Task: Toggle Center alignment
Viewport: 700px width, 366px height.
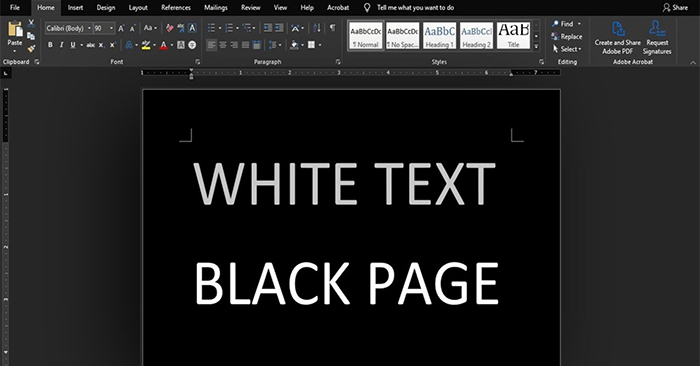Action: (x=223, y=45)
